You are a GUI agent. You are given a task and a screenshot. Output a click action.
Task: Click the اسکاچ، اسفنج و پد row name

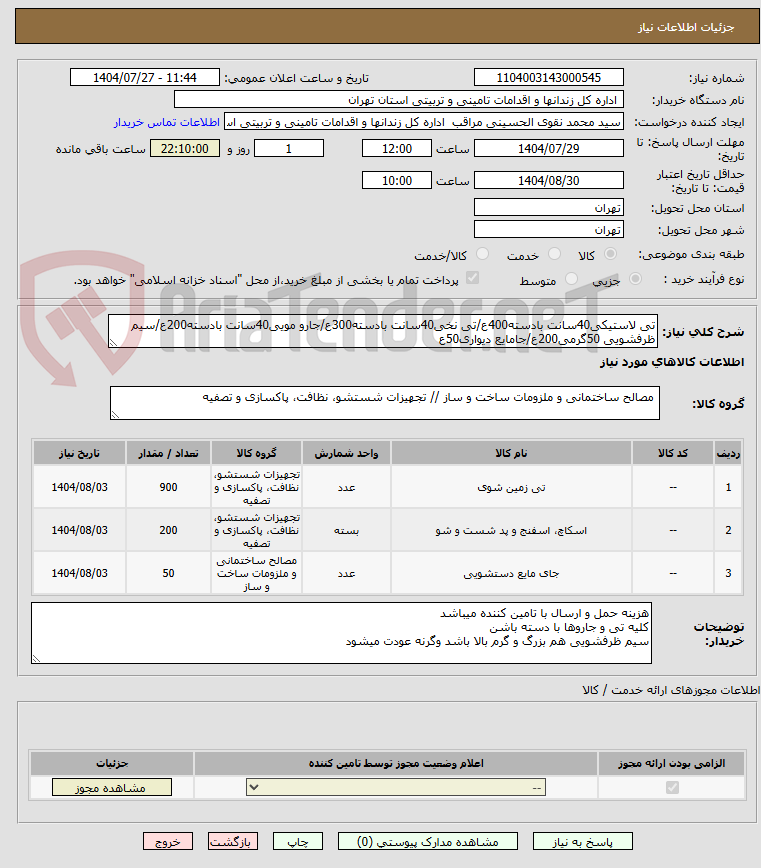point(511,530)
